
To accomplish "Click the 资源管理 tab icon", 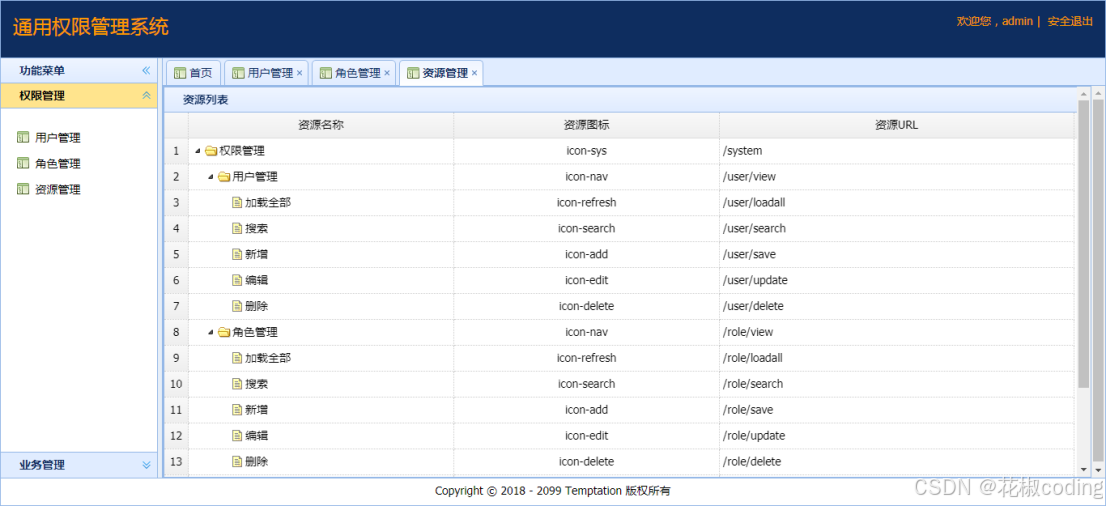I will coord(413,73).
